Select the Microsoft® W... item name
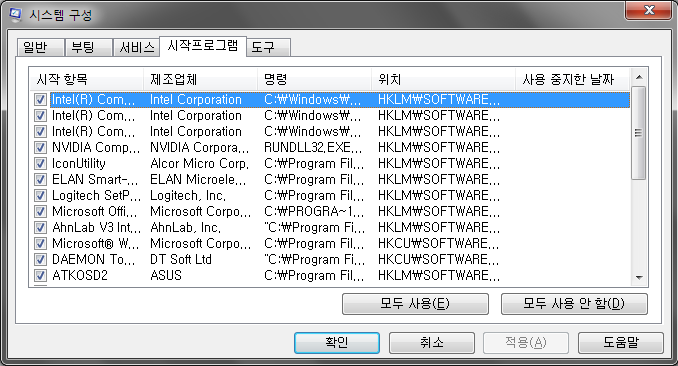Image resolution: width=678 pixels, height=366 pixels. click(95, 244)
